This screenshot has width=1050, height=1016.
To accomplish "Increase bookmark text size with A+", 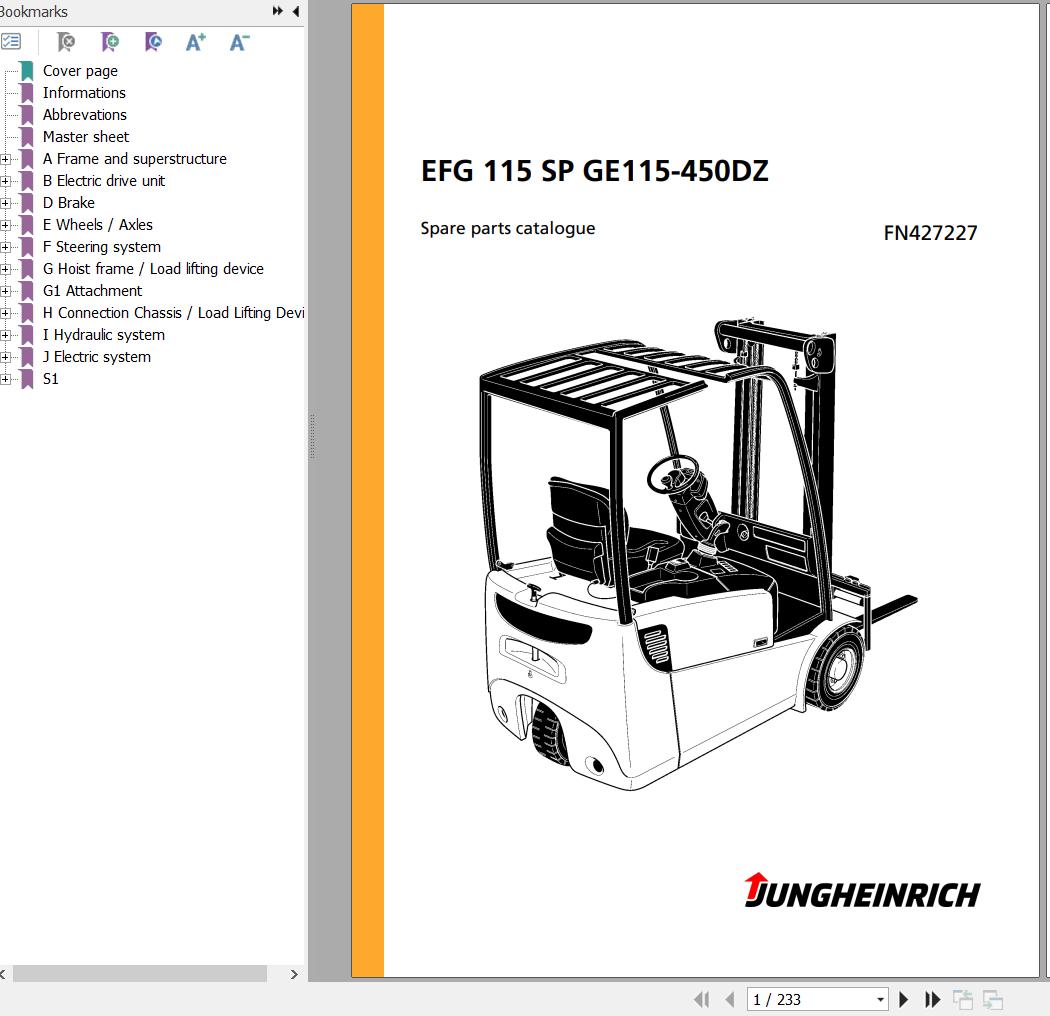I will click(x=196, y=42).
